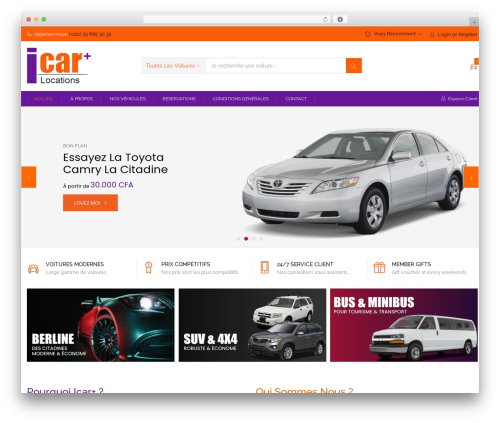
Task: Click the Essayez La Toyota Camry heading
Action: coord(115,163)
